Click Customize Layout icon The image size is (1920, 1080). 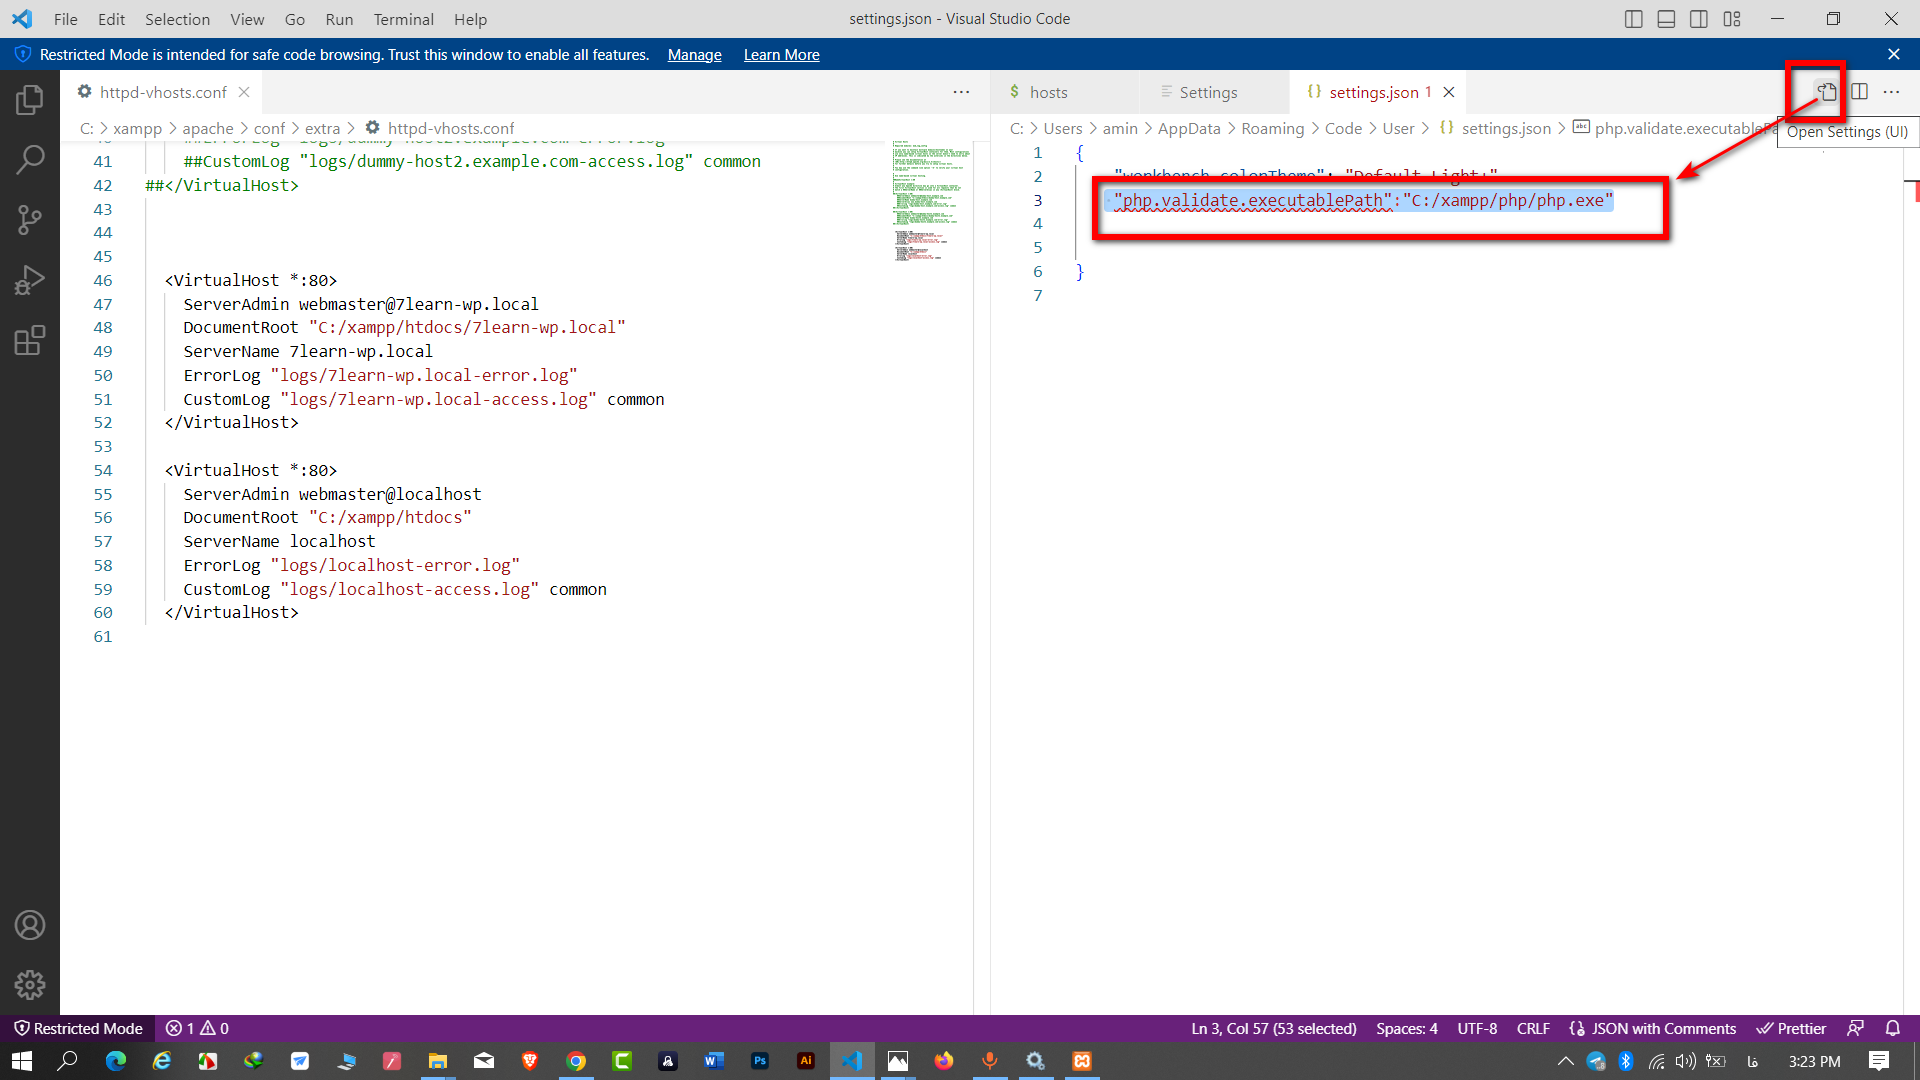point(1732,19)
